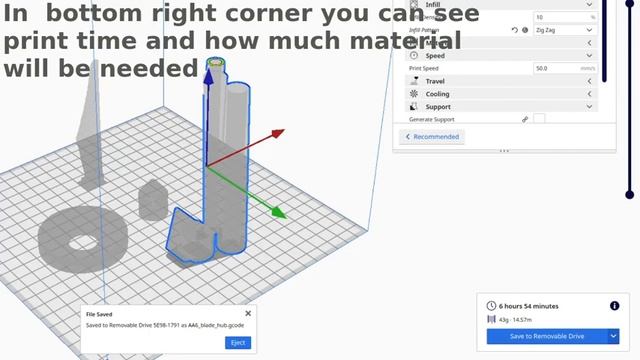Click the Travel category icon
The height and width of the screenshot is (360, 640).
[x=414, y=81]
